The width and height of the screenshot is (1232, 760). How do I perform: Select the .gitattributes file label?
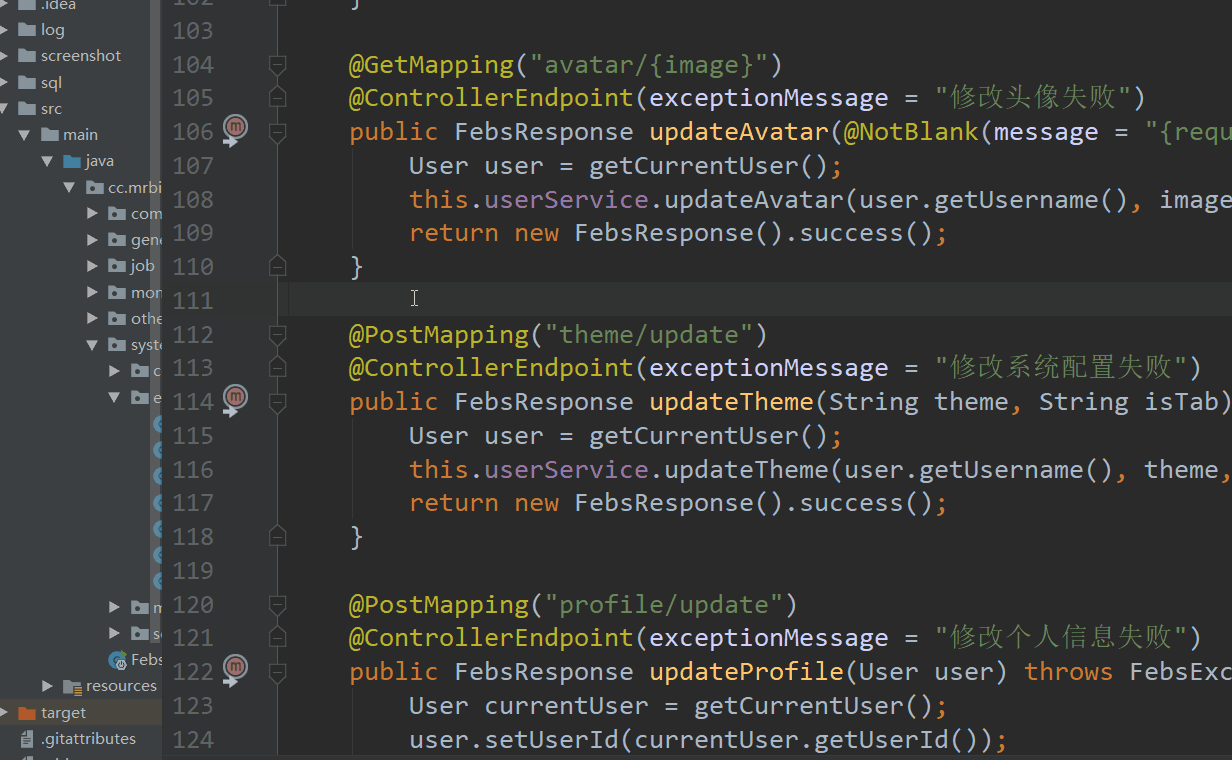pos(88,739)
